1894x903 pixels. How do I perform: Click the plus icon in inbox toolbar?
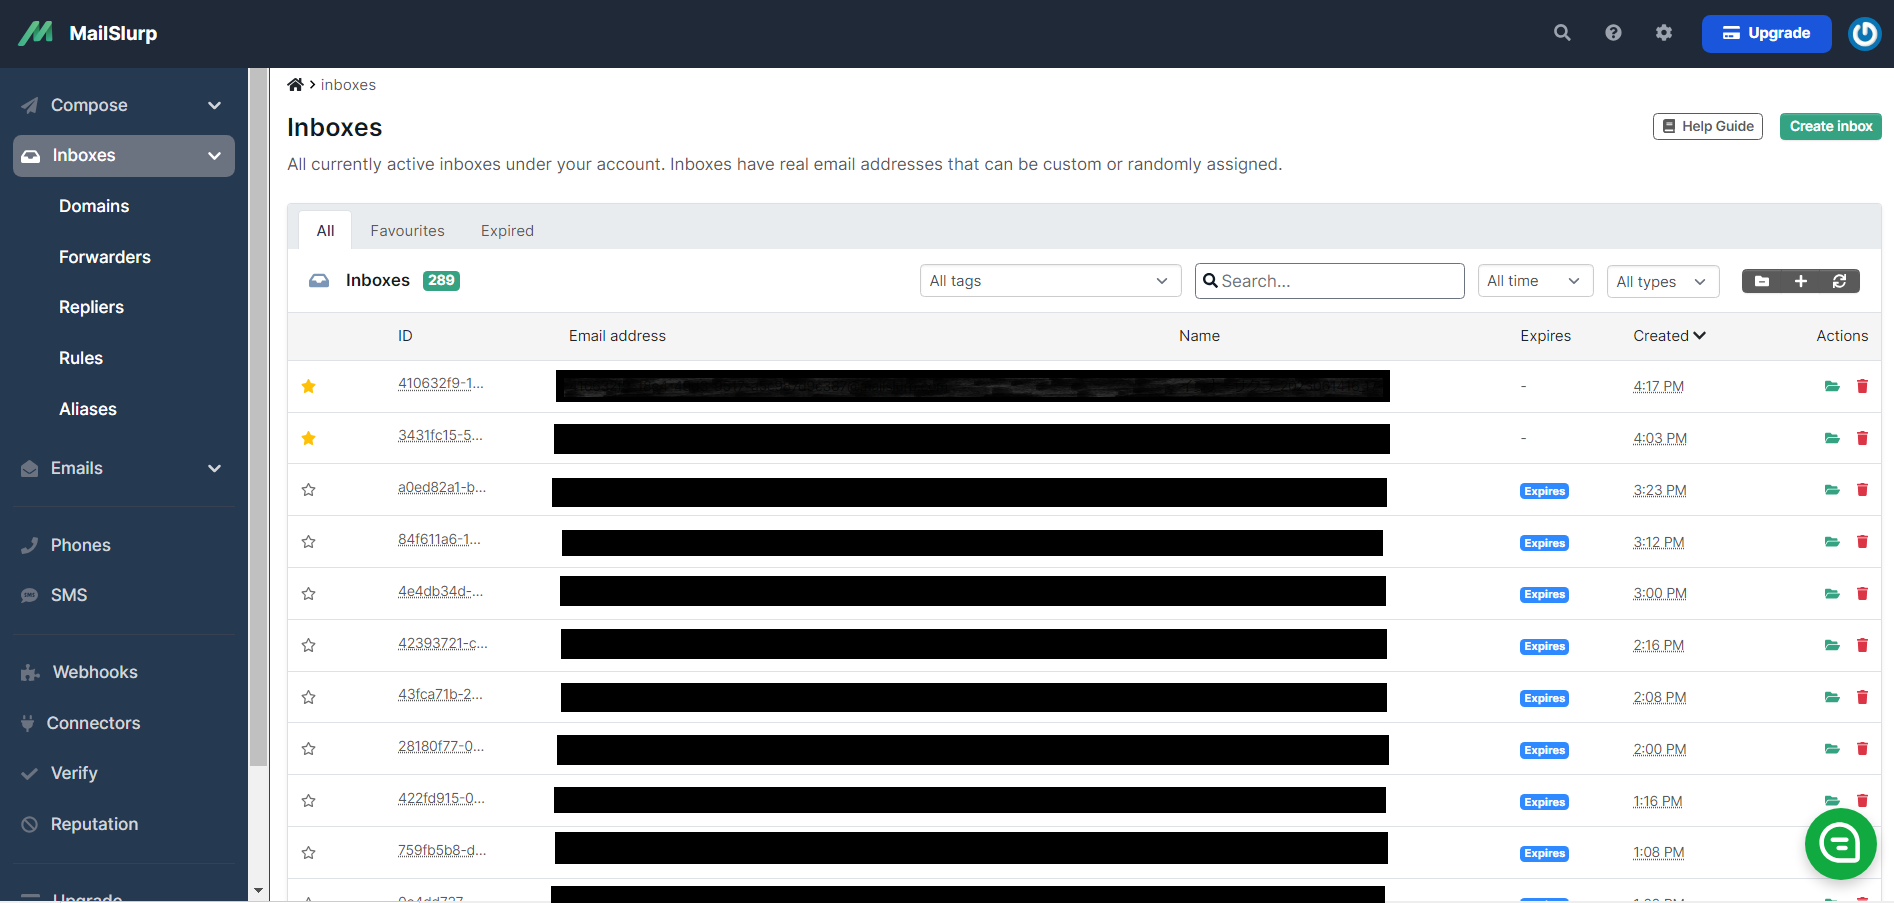(1800, 281)
